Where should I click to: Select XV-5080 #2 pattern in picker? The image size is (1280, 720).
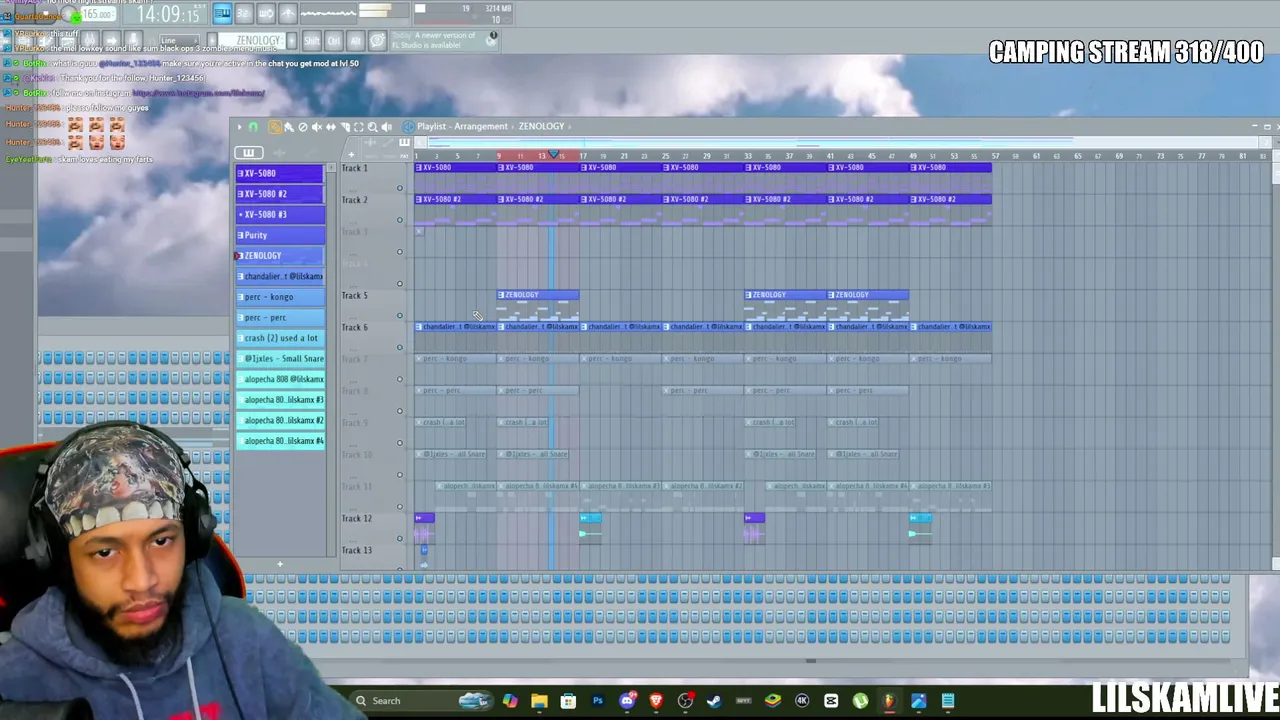(280, 194)
